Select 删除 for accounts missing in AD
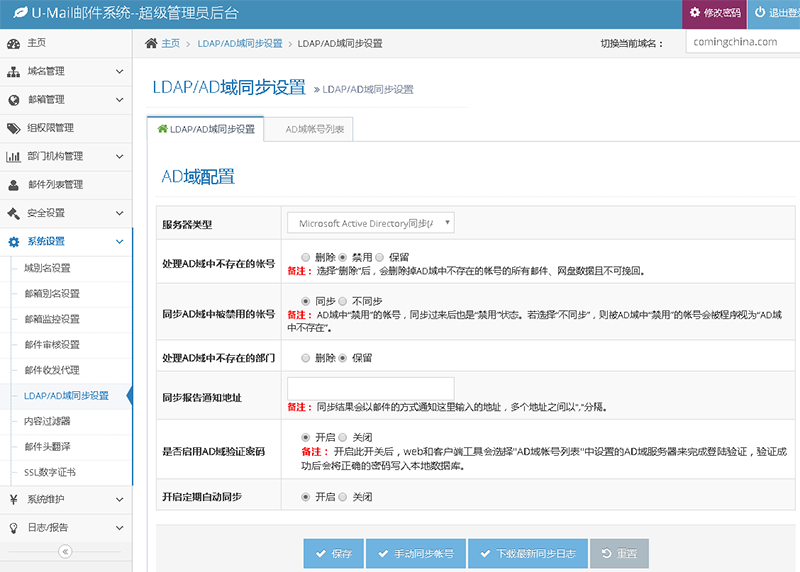The image size is (800, 572). [306, 257]
